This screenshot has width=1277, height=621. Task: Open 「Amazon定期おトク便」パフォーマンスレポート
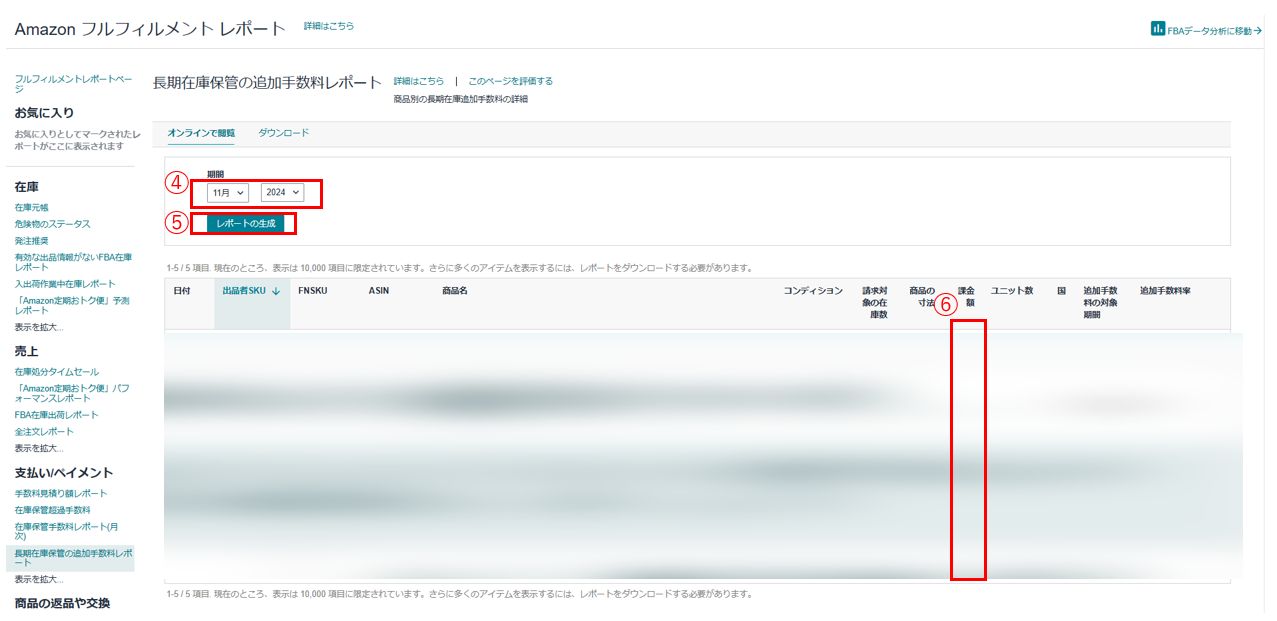pos(72,392)
